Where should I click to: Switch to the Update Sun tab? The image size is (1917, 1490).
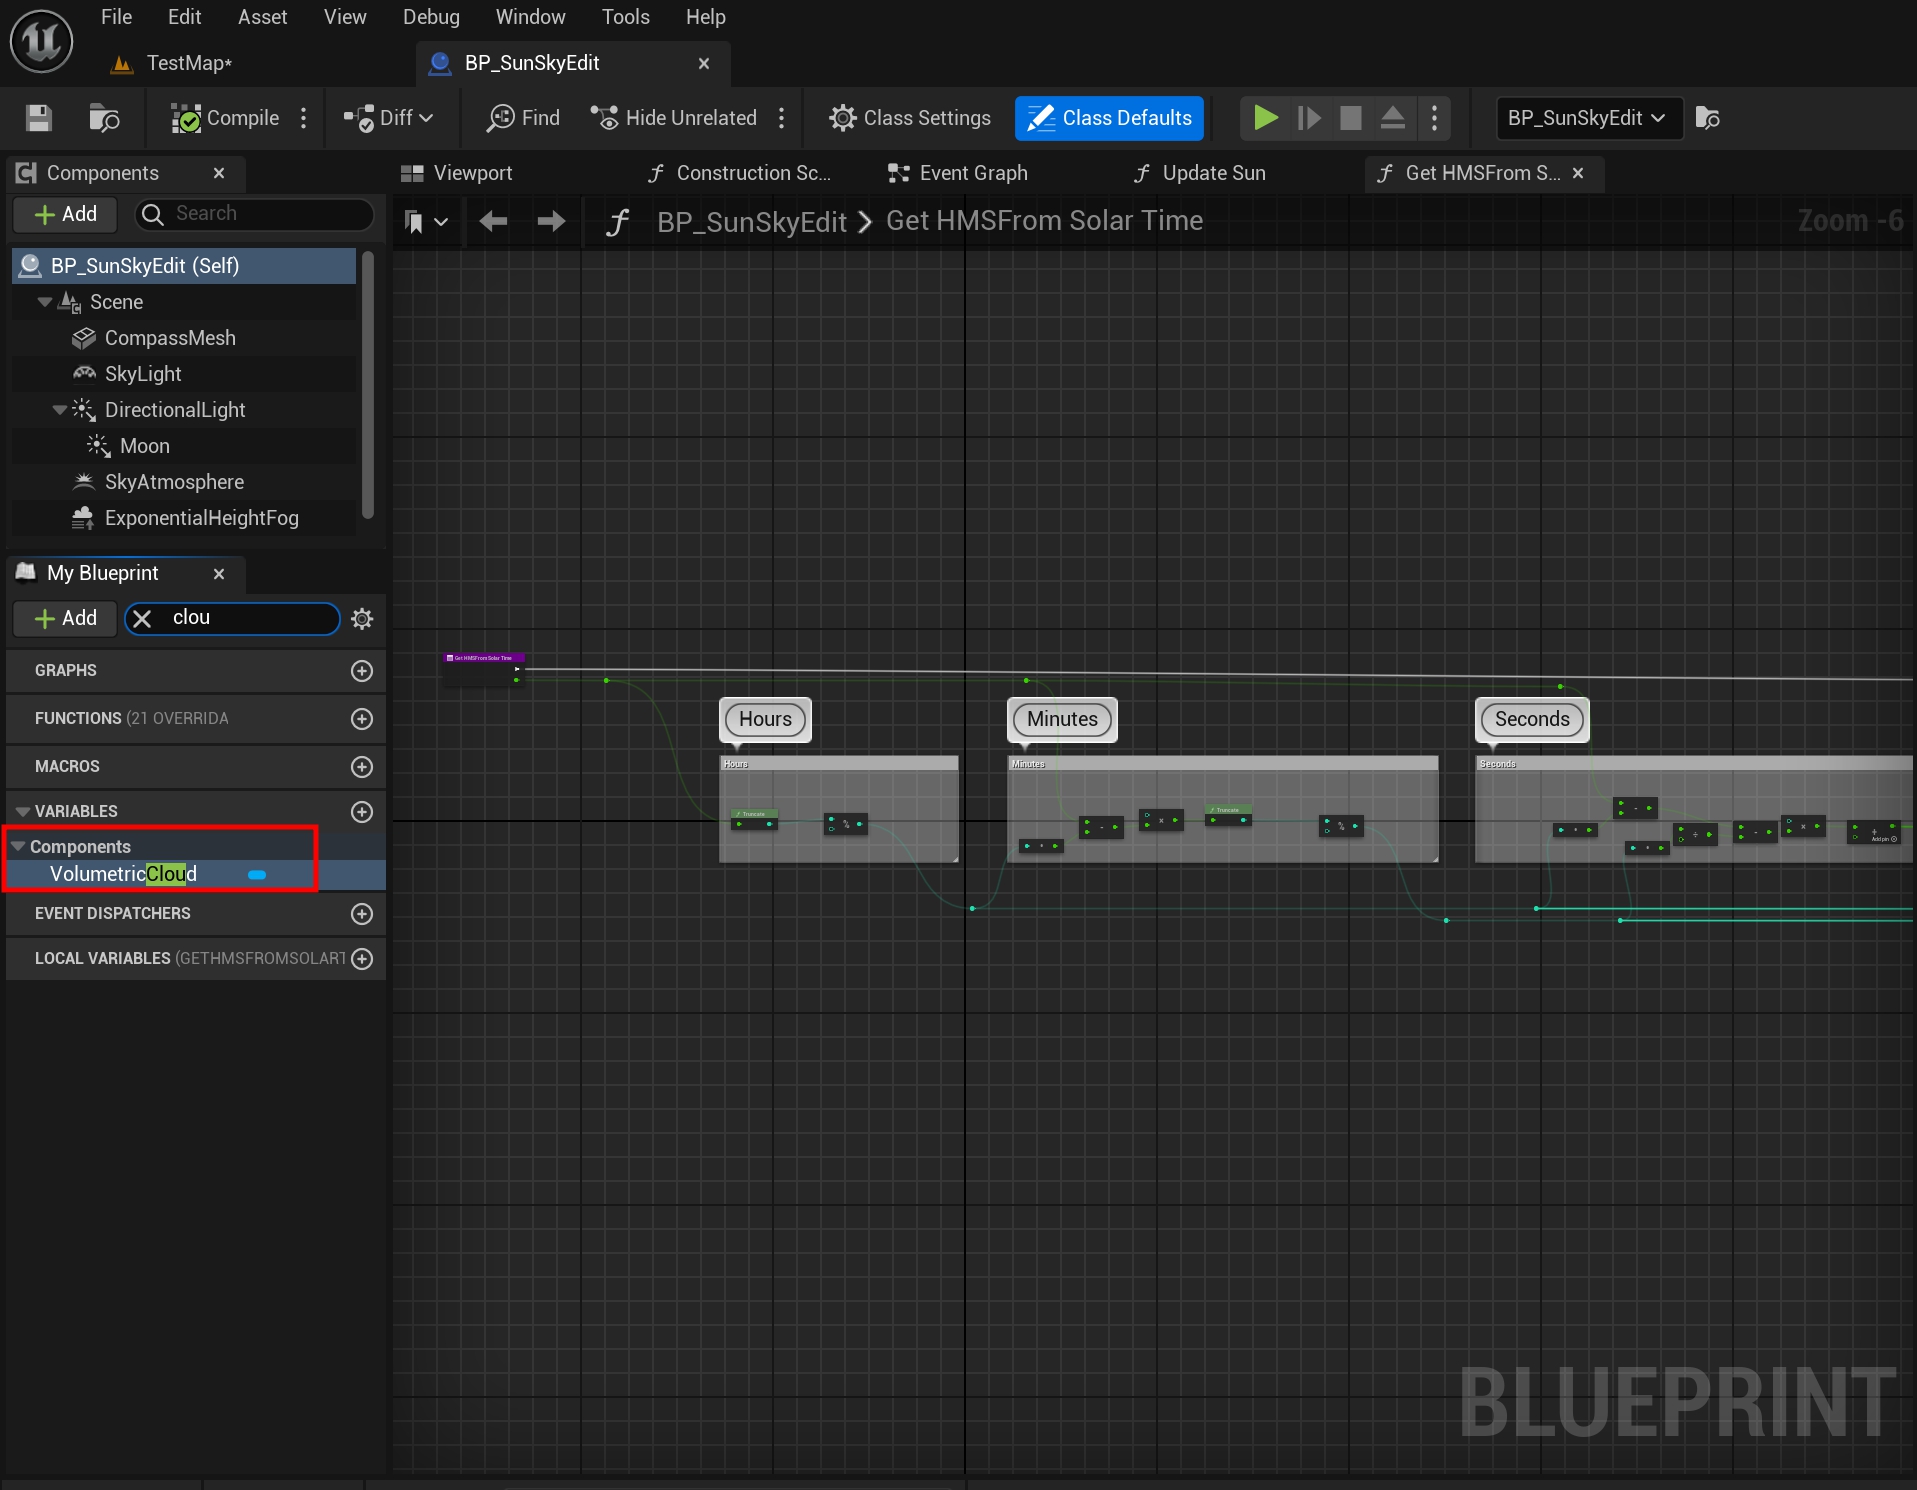click(x=1200, y=173)
